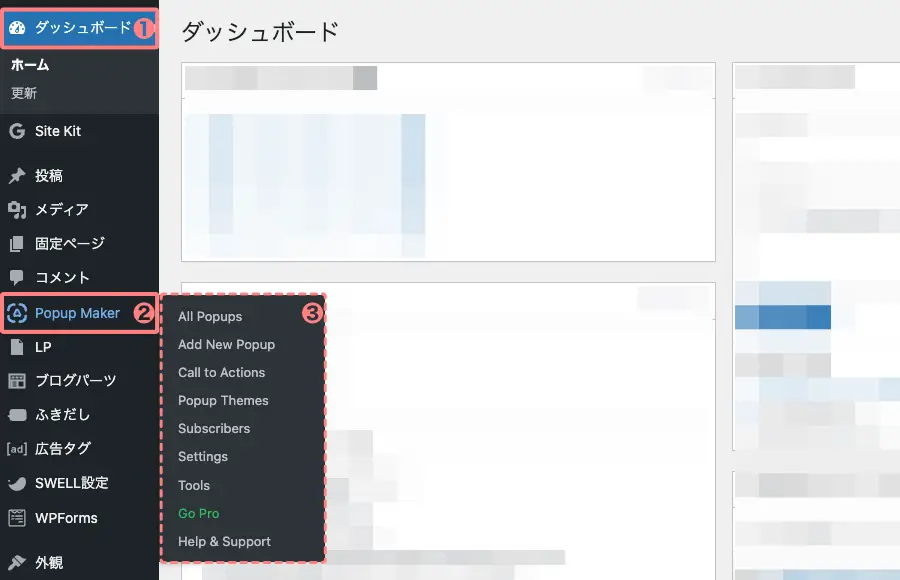Viewport: 900px width, 580px height.
Task: Select the 広告タグ [ad] icon
Action: 17,448
